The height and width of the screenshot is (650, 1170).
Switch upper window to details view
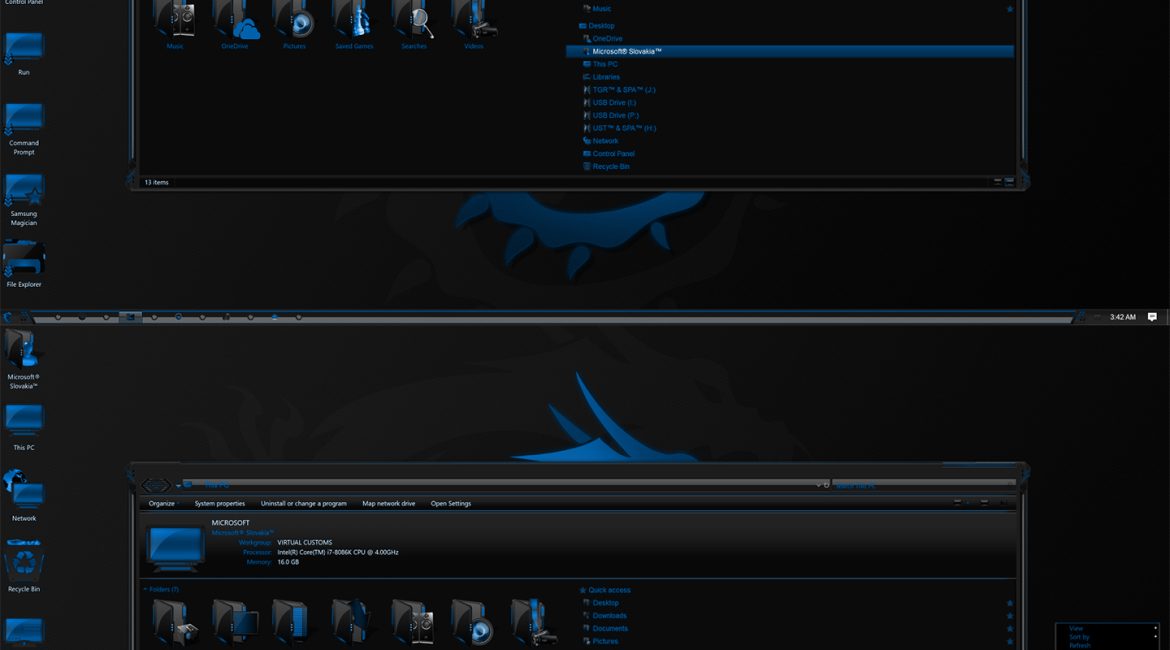998,182
